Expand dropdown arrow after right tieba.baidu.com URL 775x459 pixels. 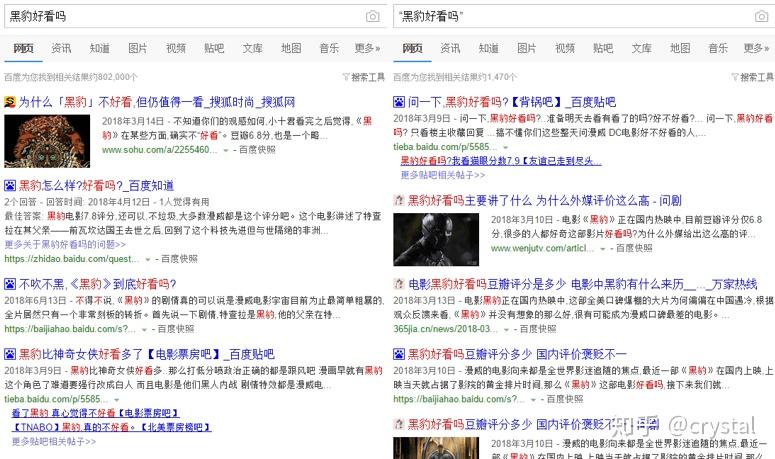coord(505,147)
